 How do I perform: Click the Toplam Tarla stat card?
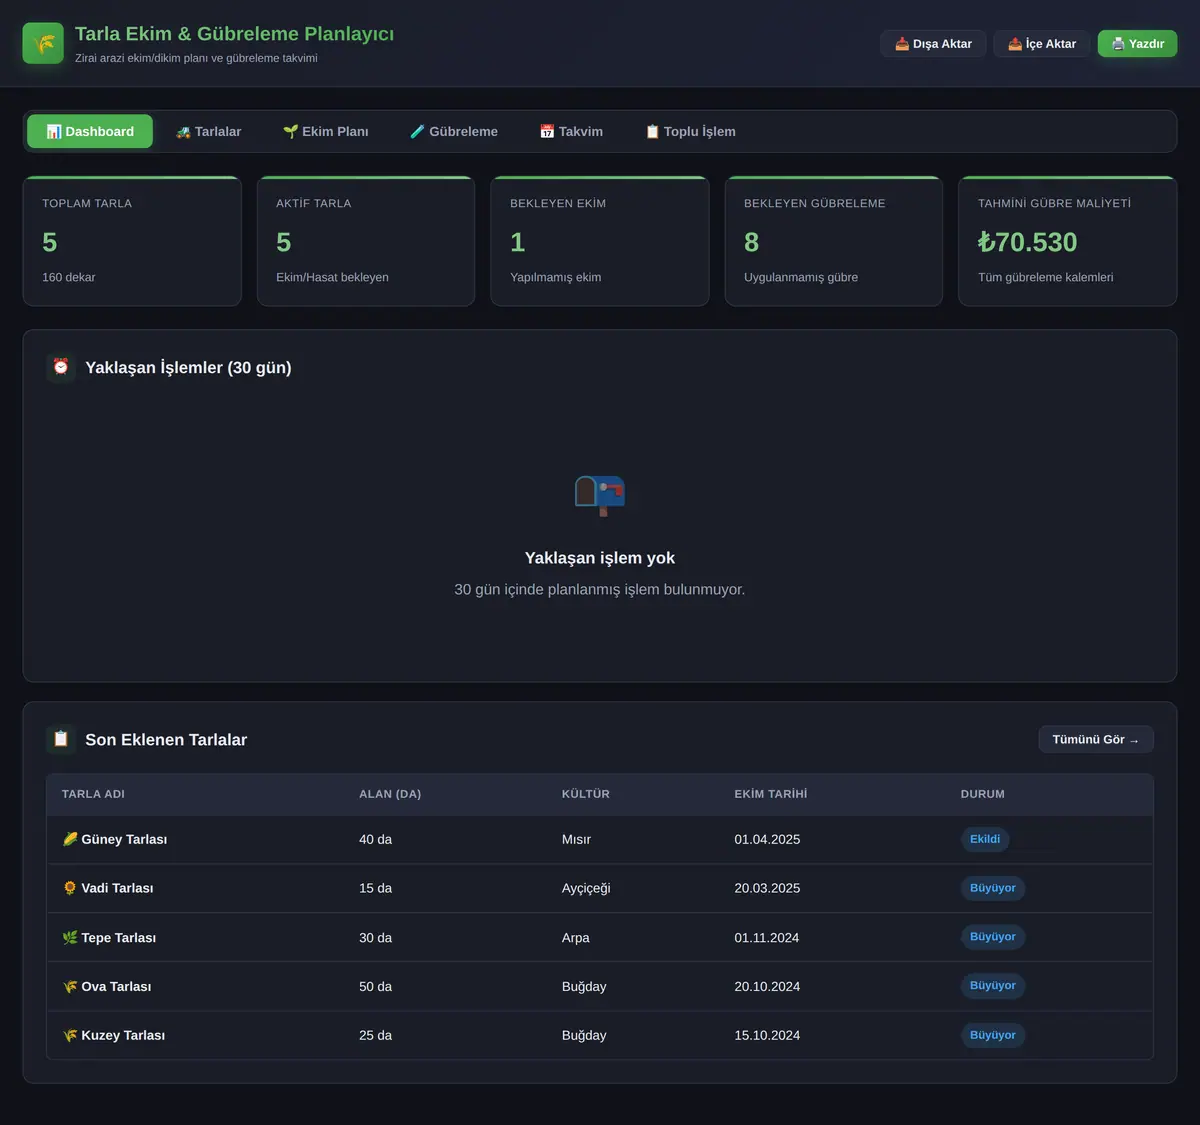(x=132, y=241)
